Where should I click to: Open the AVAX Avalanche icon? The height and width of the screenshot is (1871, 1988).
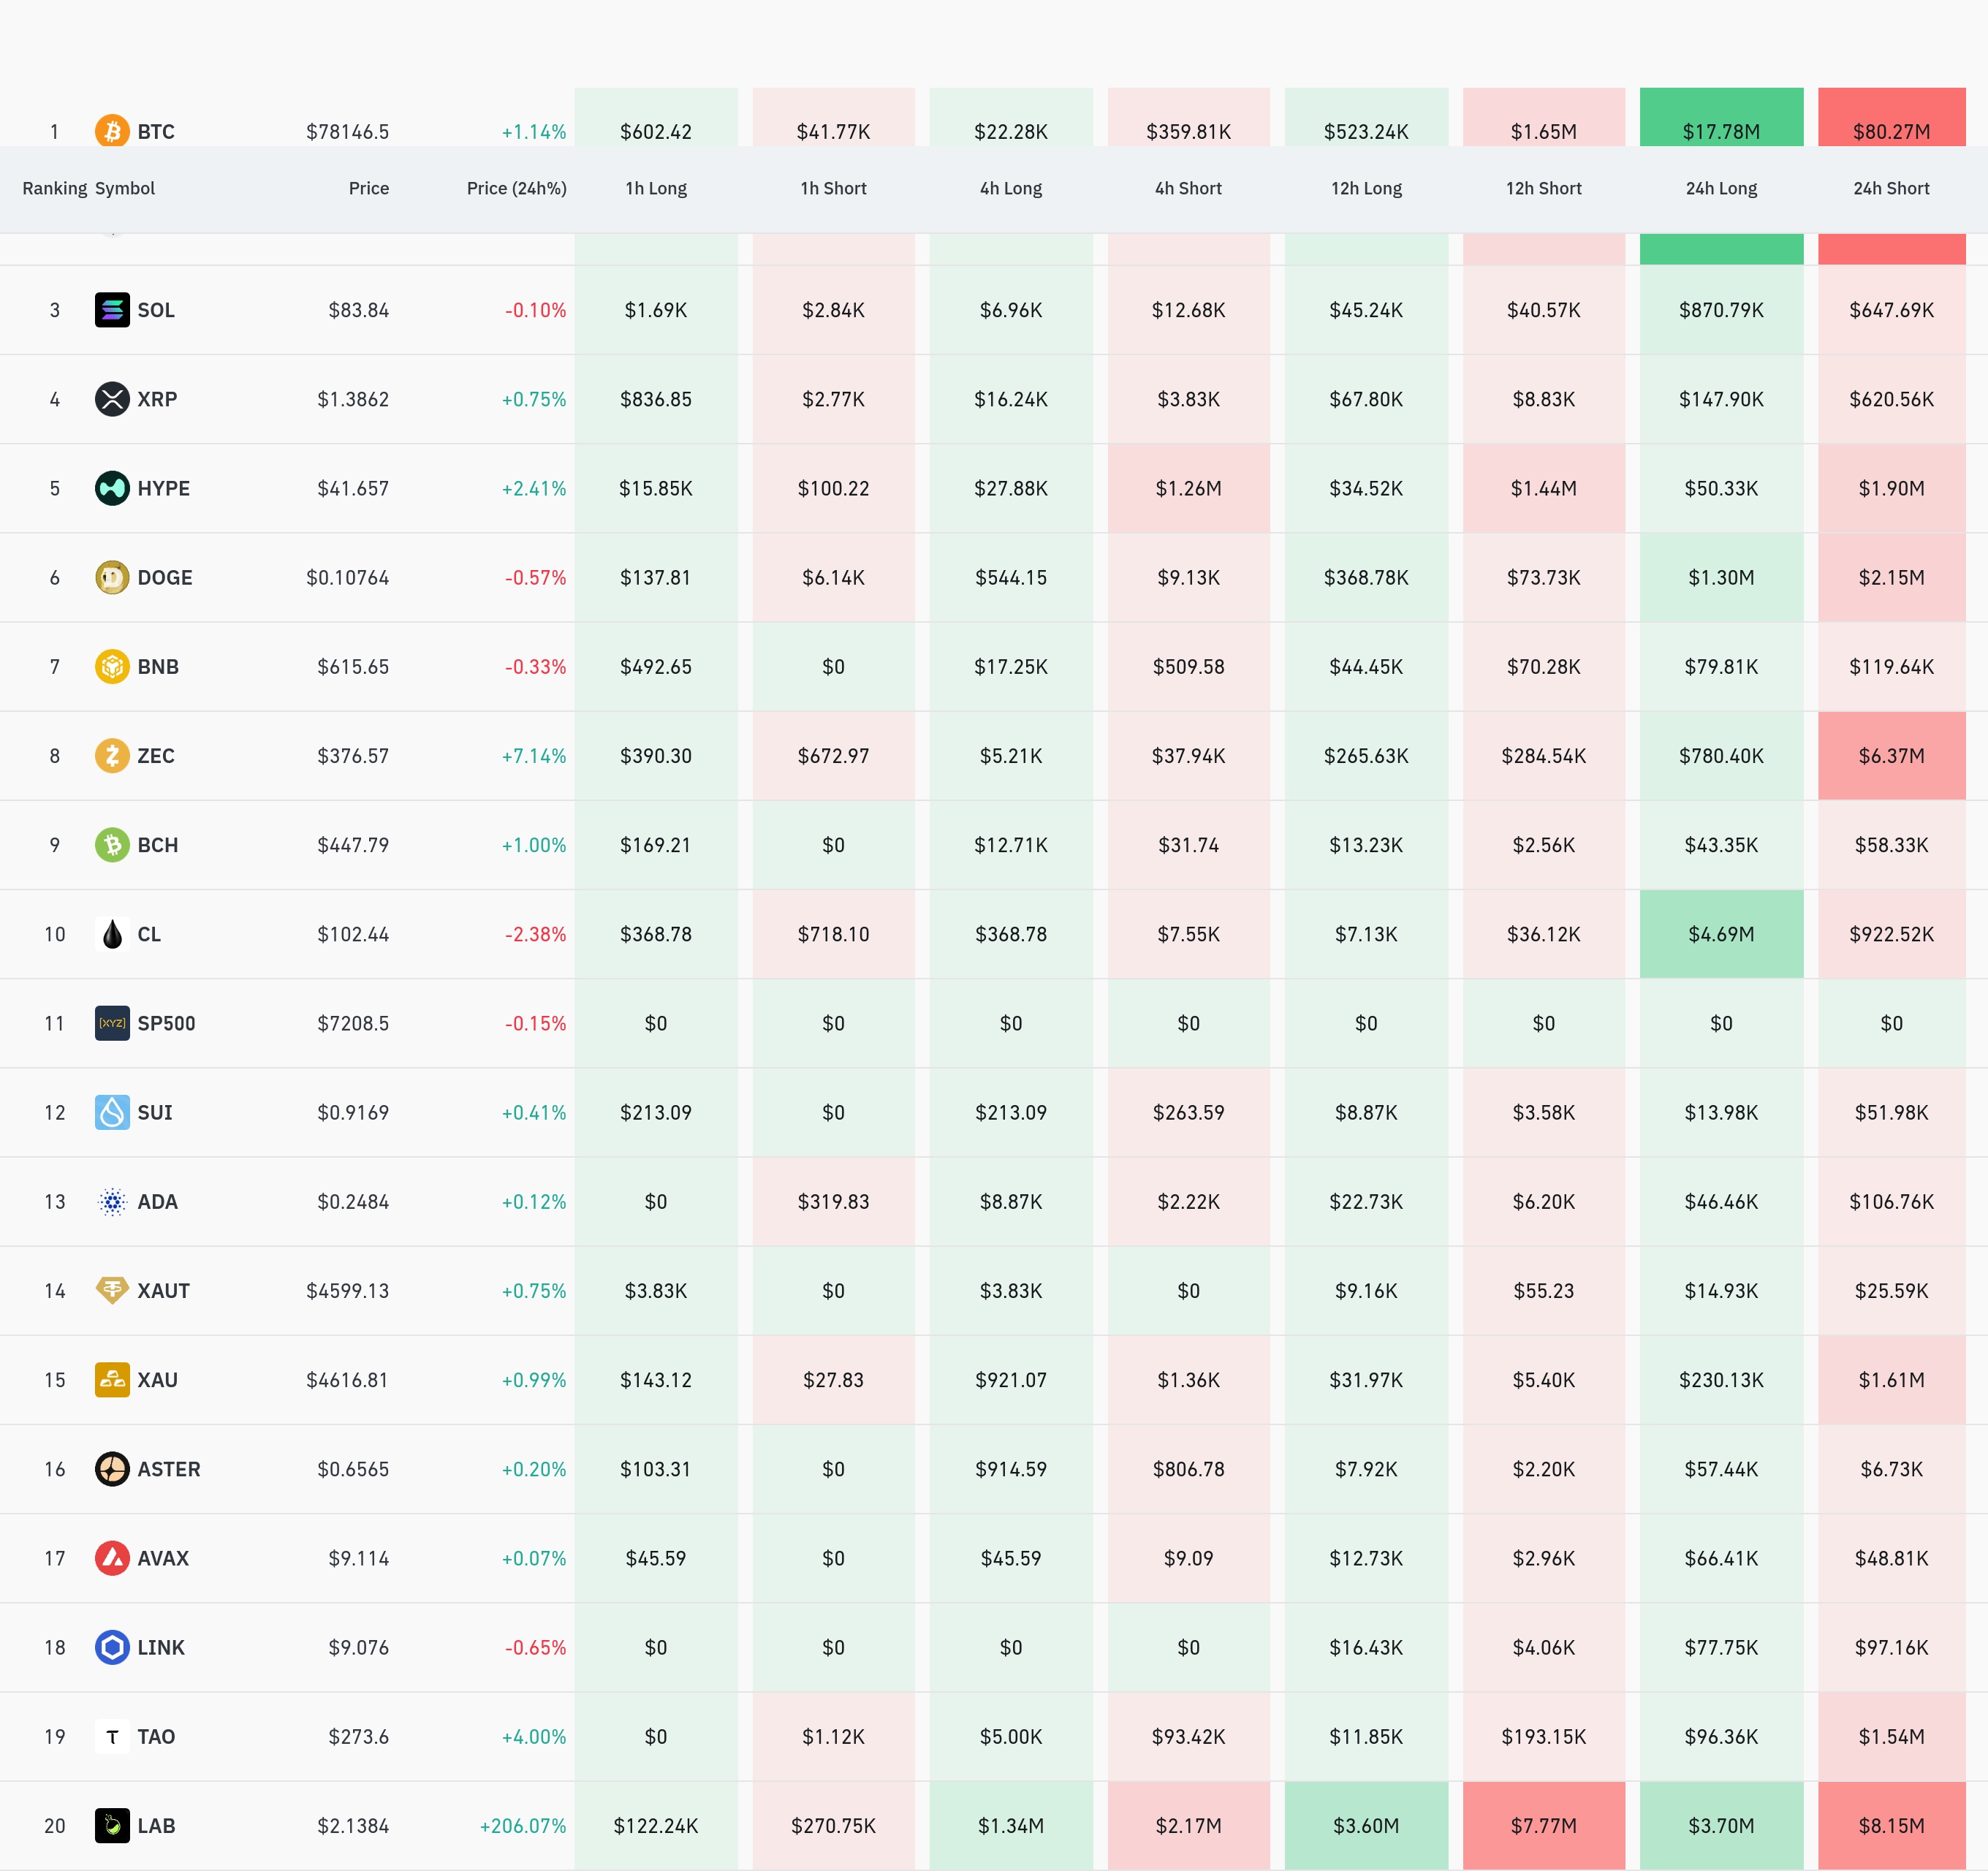[x=112, y=1558]
